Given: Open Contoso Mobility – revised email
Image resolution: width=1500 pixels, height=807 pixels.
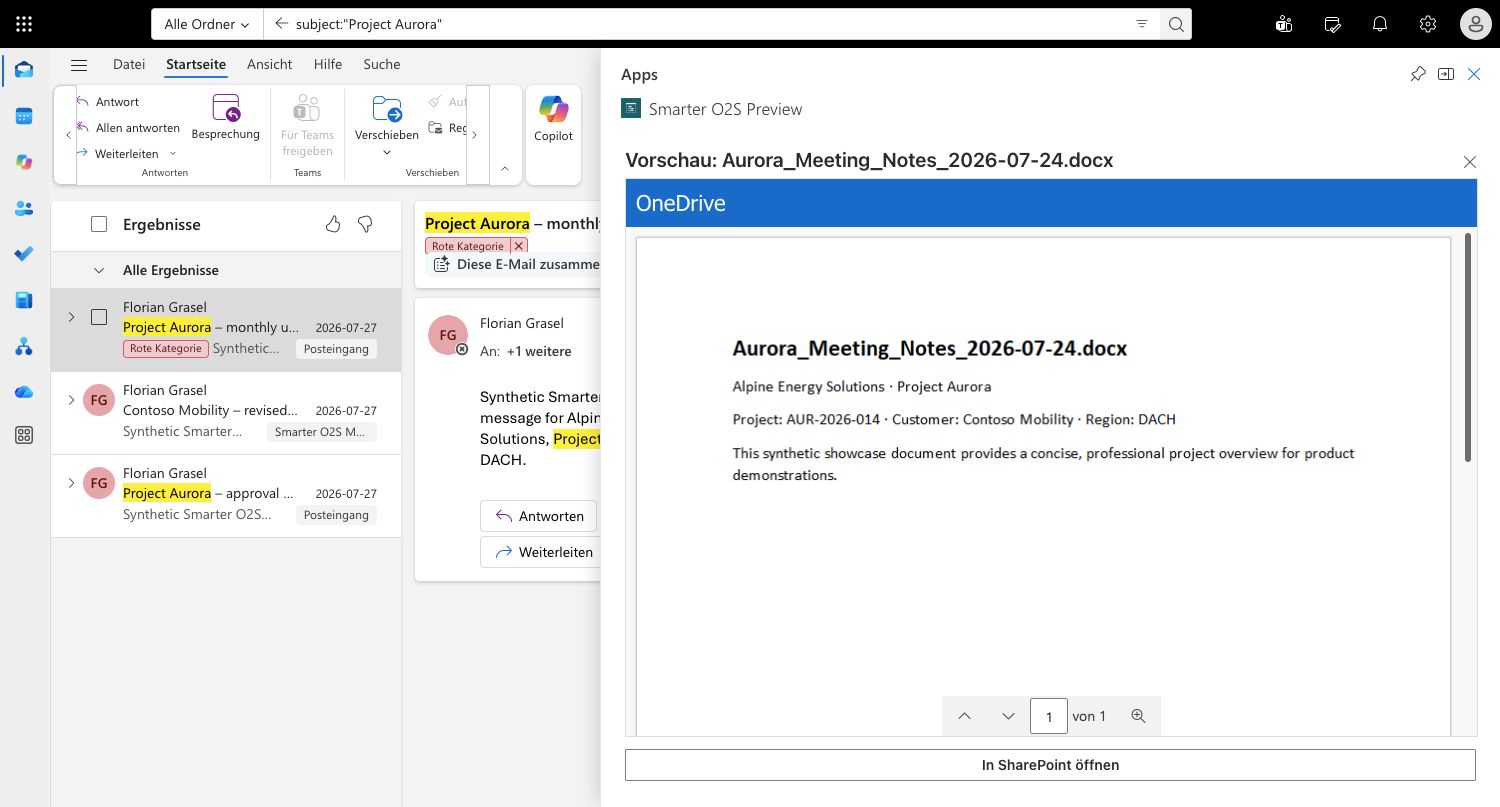Looking at the screenshot, I should coord(226,412).
